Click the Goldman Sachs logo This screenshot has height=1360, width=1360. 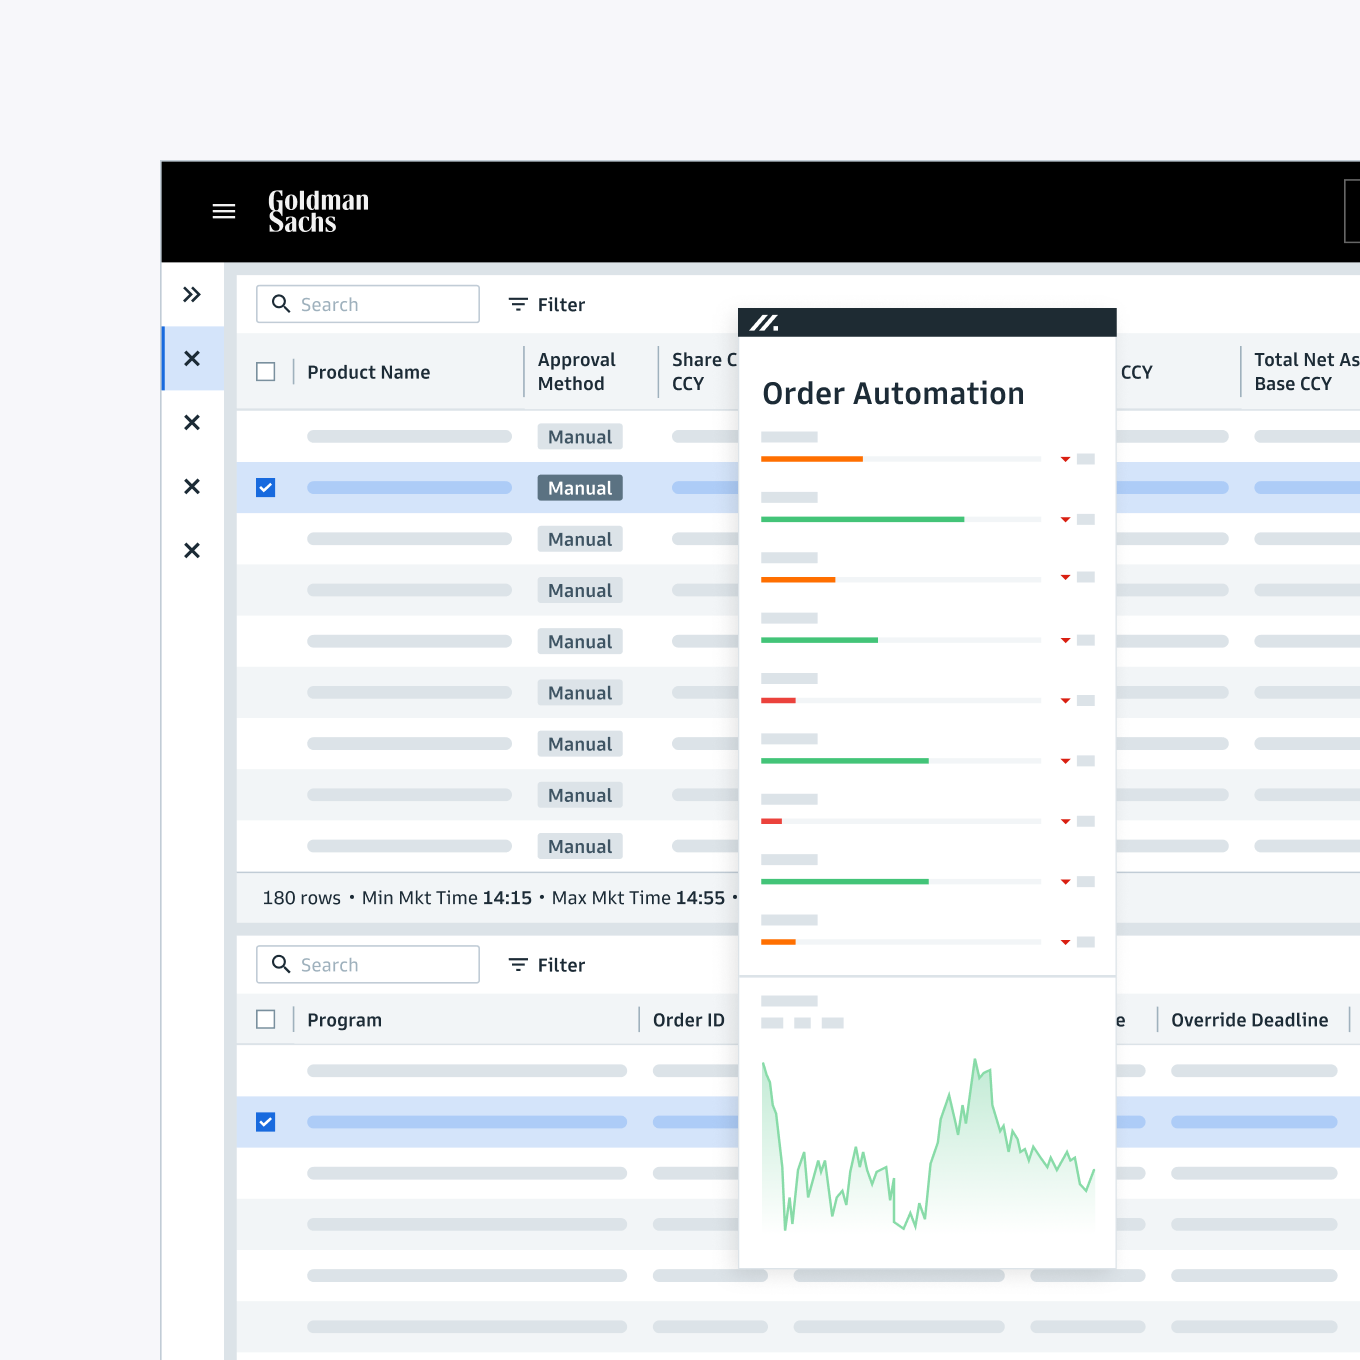(318, 211)
